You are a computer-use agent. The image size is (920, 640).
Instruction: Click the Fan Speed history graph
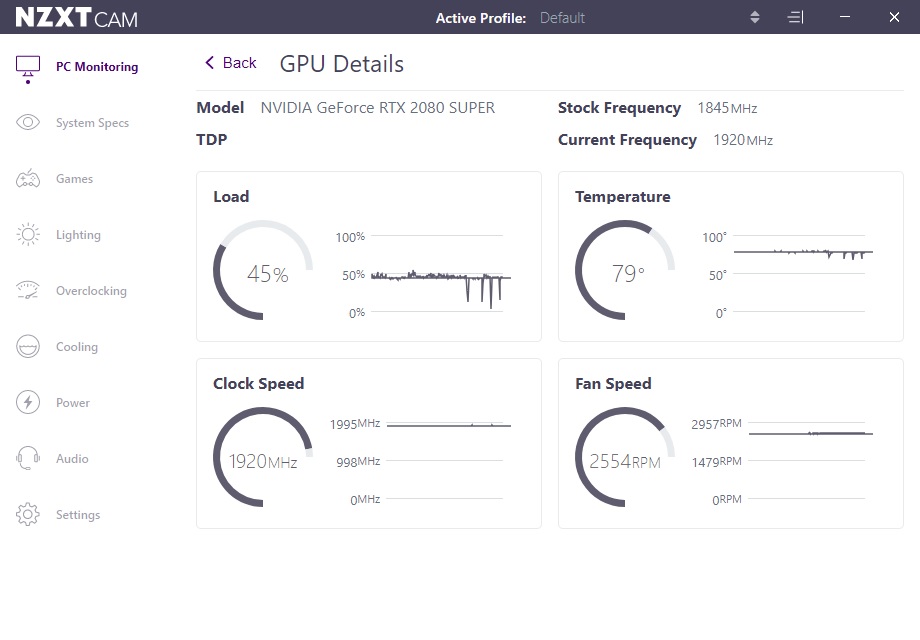pos(810,462)
